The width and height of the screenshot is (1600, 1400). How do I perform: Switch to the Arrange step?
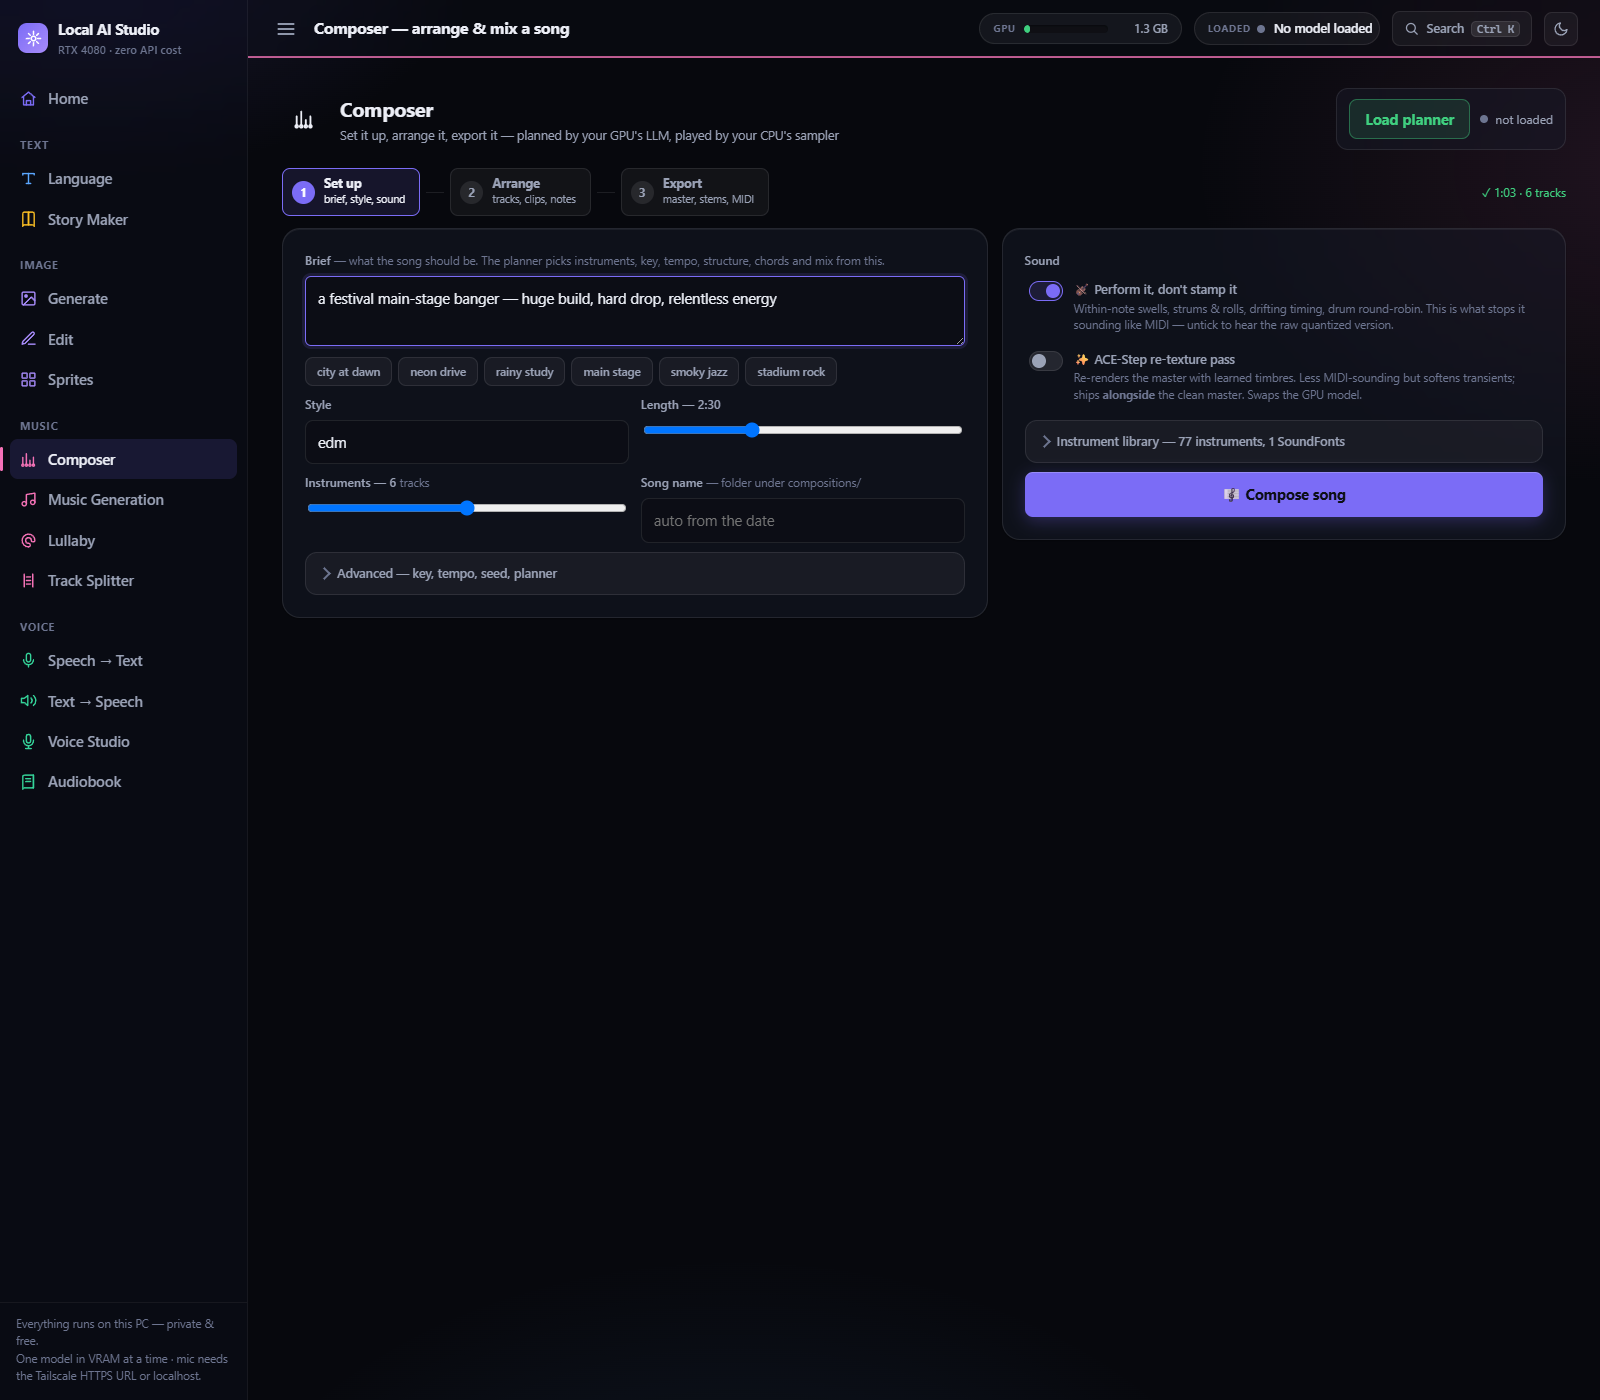[520, 192]
